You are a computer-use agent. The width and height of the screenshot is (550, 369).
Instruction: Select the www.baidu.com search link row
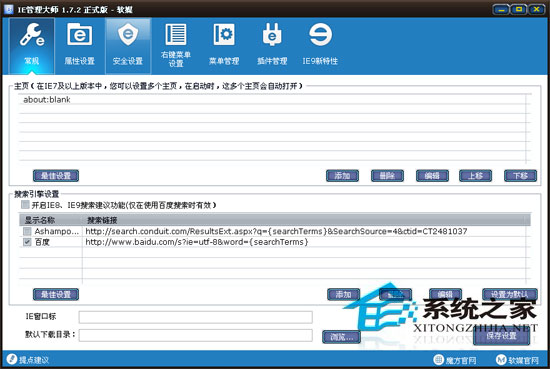[196, 242]
